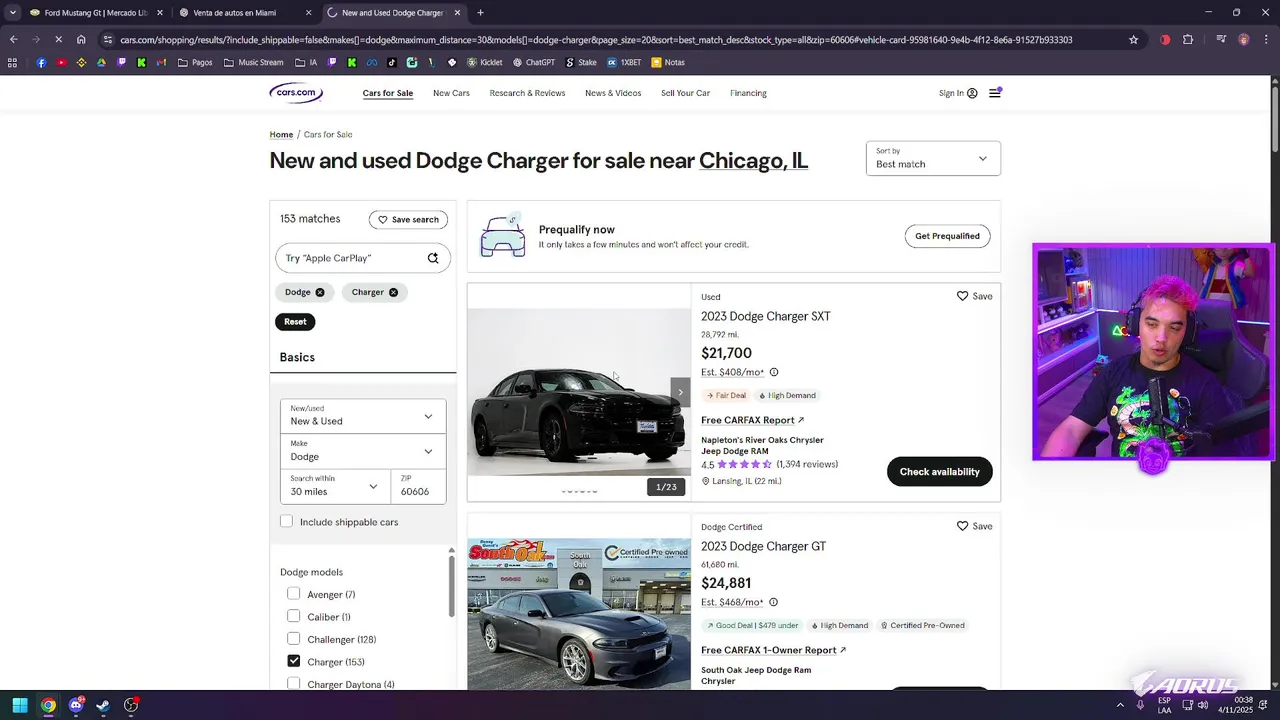1280x720 pixels.
Task: Open the Financing menu
Action: pos(748,93)
